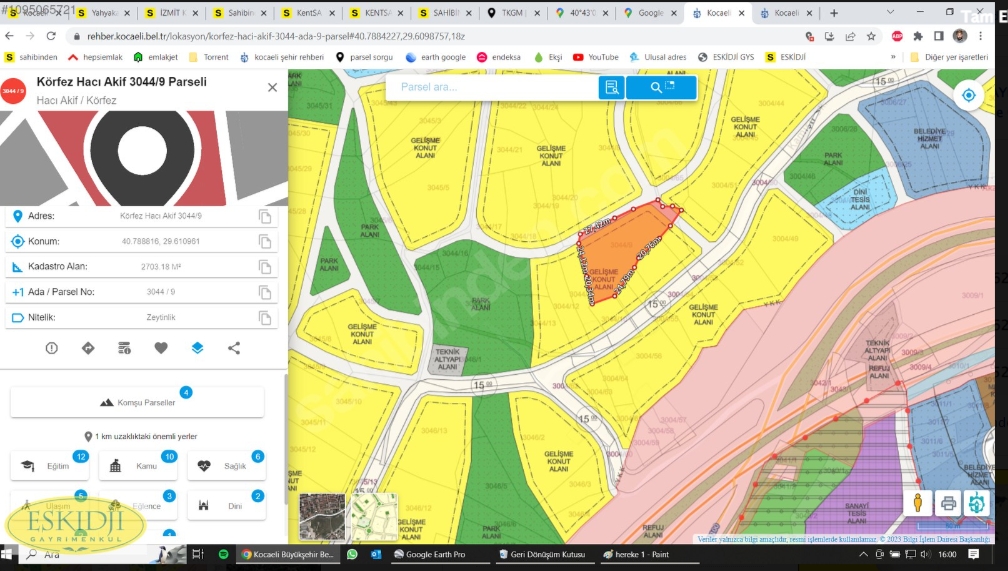This screenshot has height=571, width=1008.
Task: Click the report problem exclamation icon
Action: point(51,348)
